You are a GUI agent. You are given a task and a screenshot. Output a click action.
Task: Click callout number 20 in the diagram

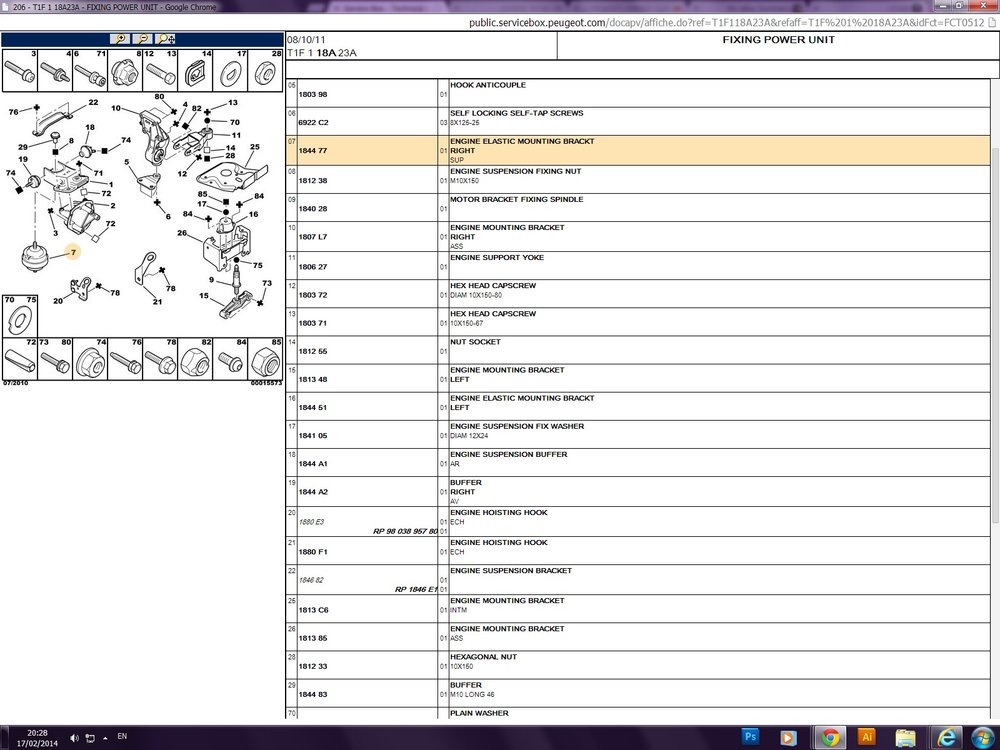pyautogui.click(x=58, y=301)
